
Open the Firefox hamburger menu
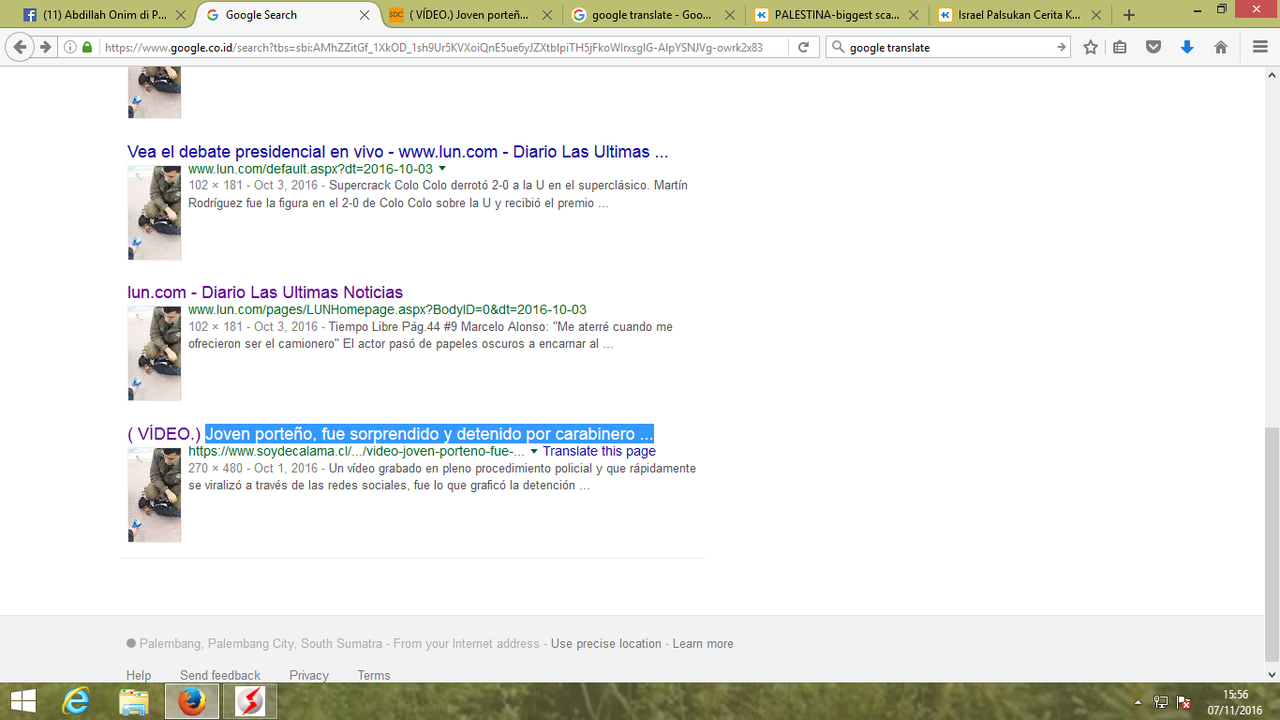click(x=1260, y=47)
